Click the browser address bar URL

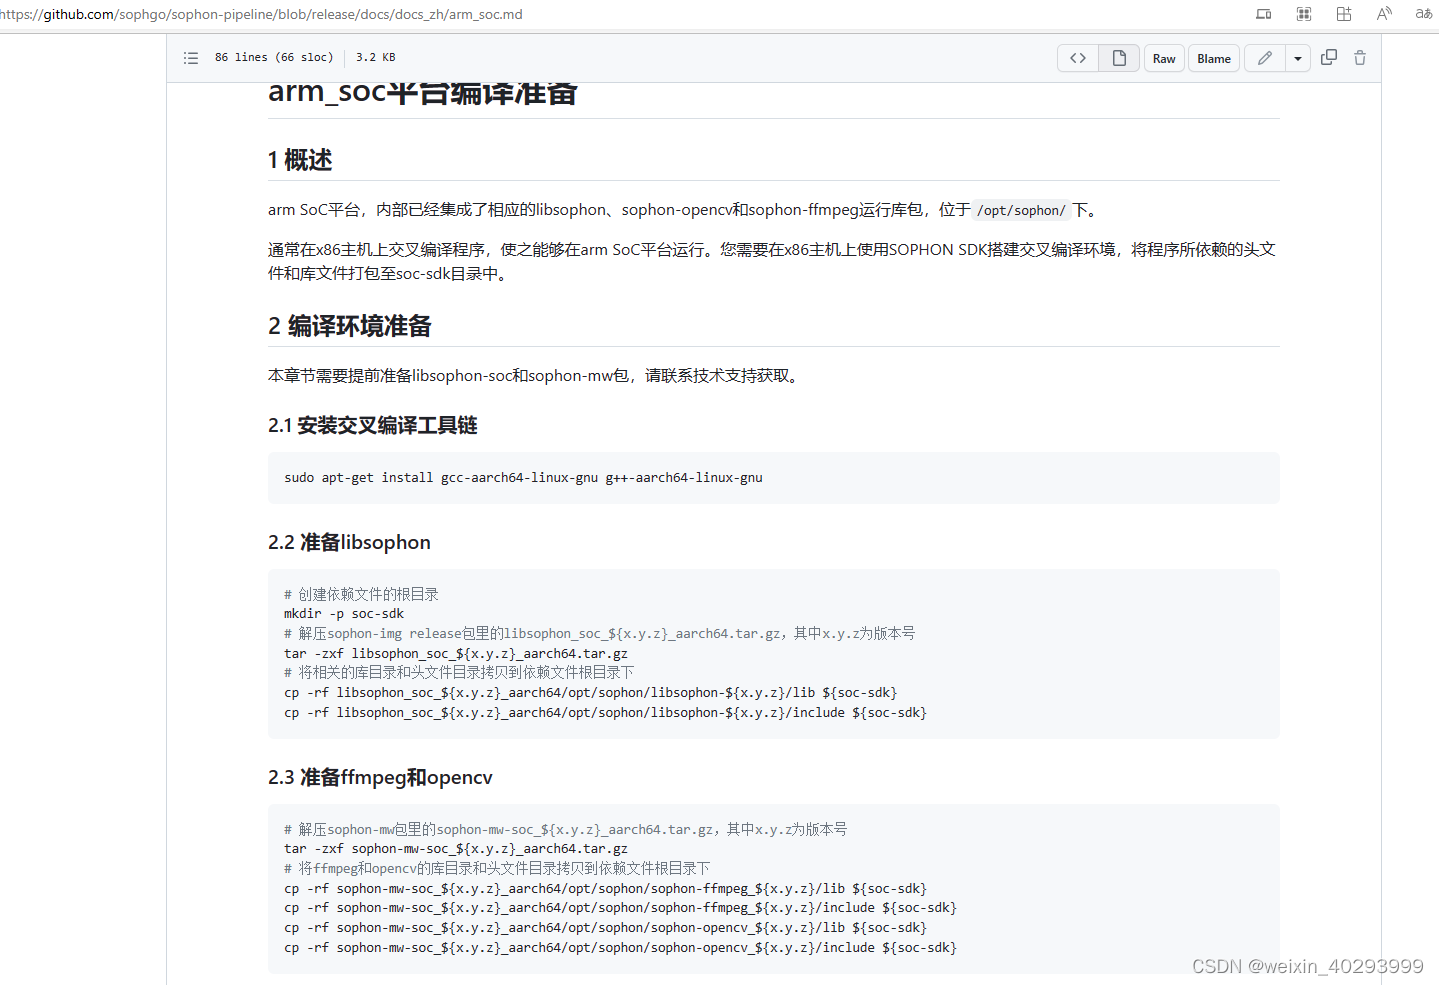pyautogui.click(x=261, y=14)
